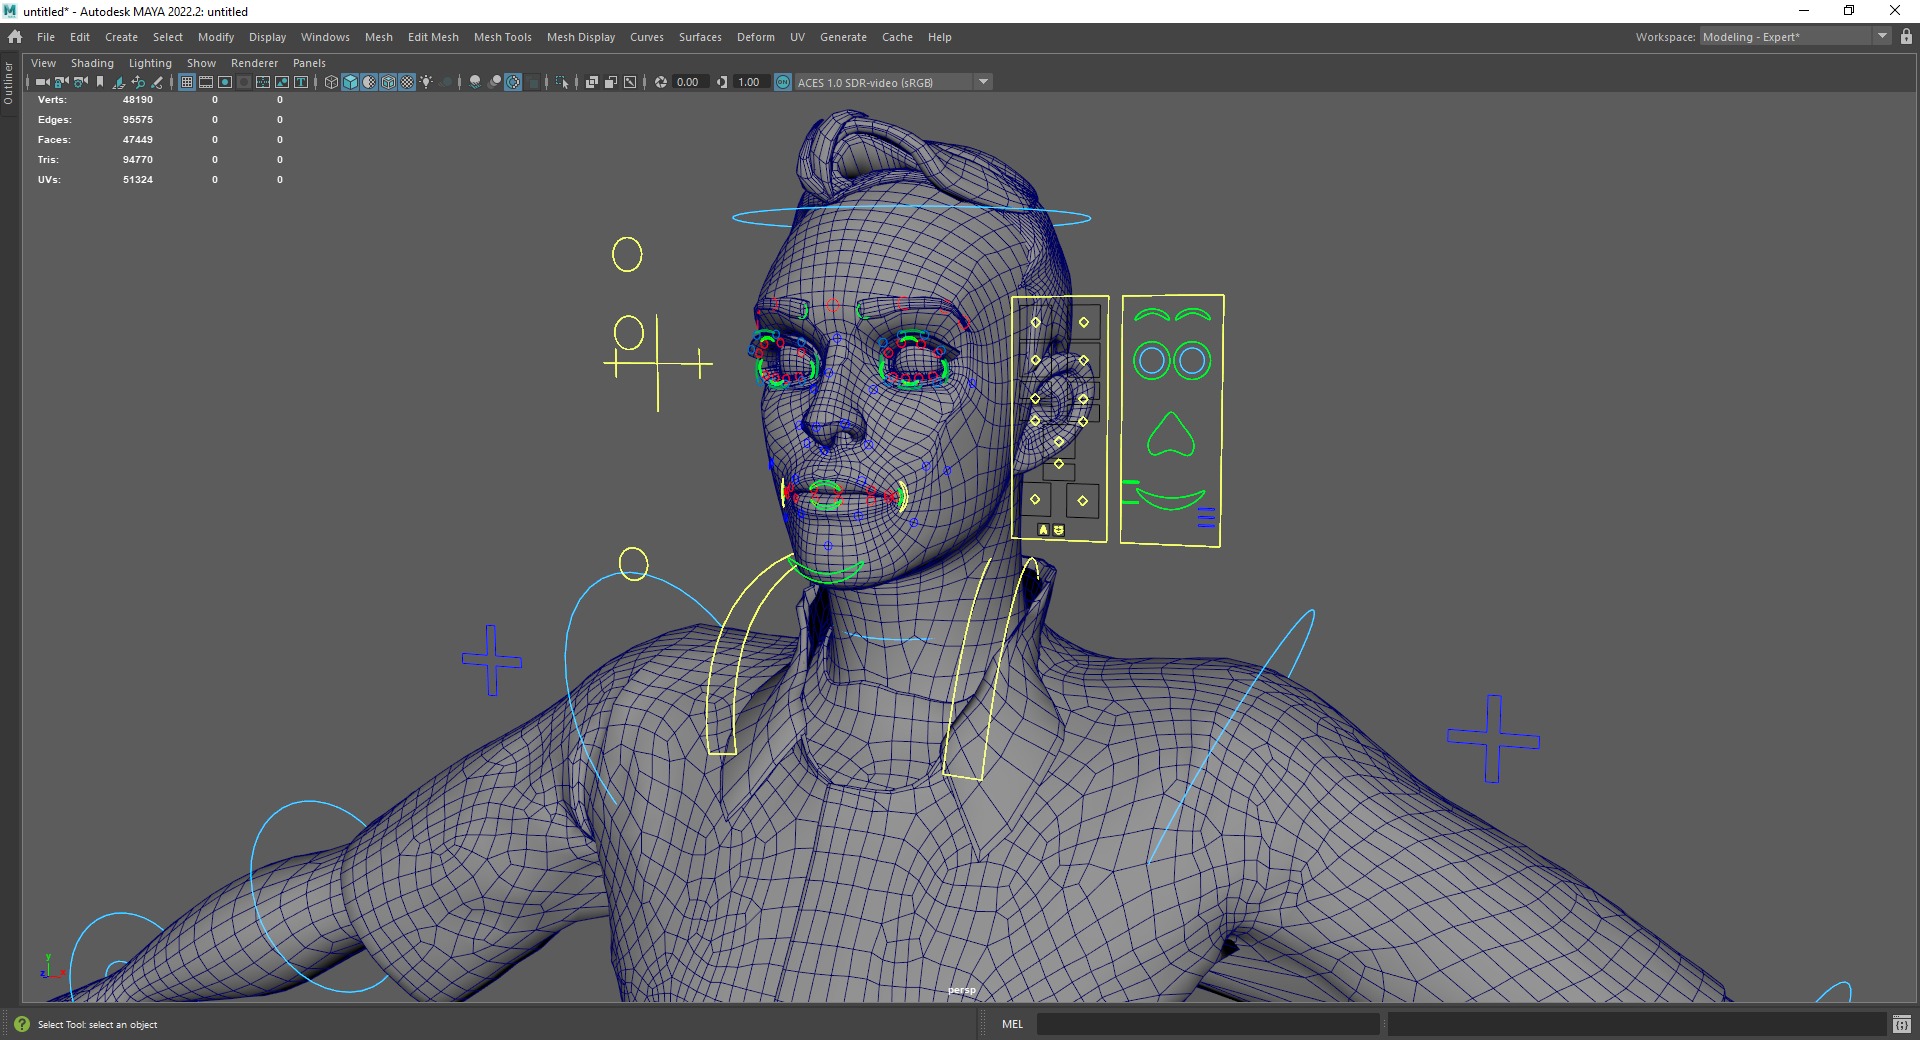Click the Tris count 94770 in the HUD

tap(138, 160)
